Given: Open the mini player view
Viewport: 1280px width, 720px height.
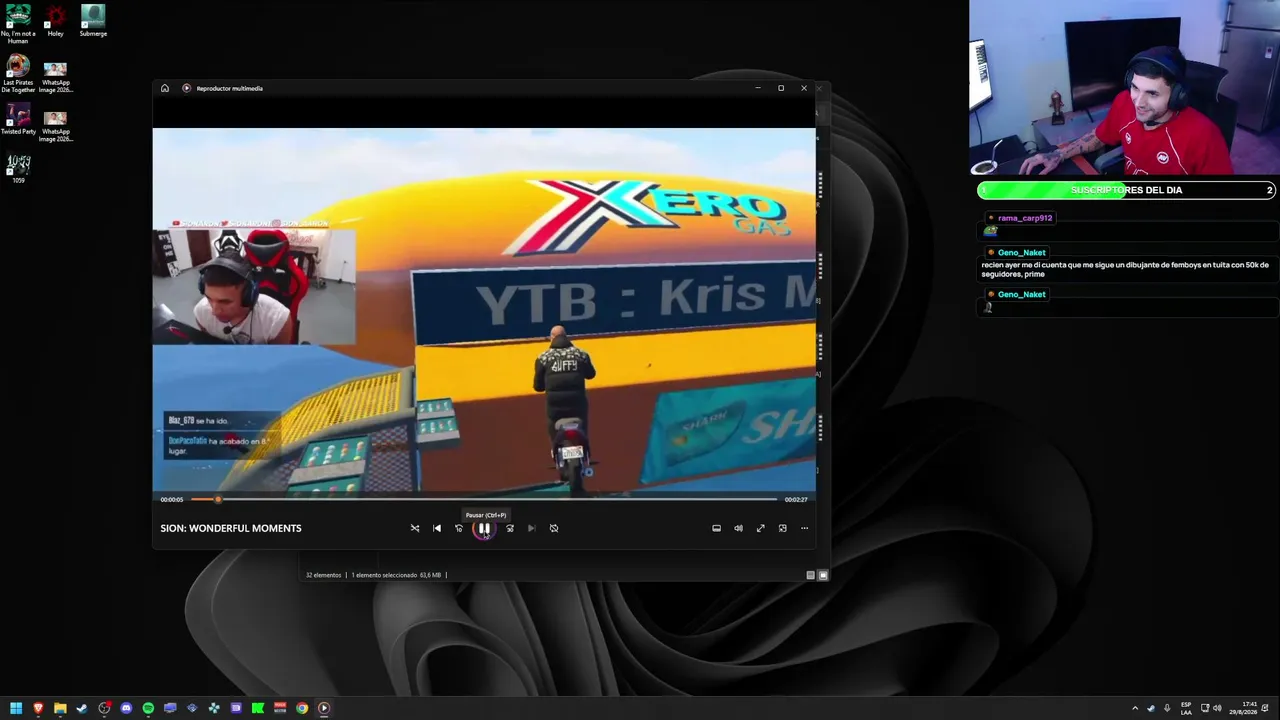Looking at the screenshot, I should (782, 528).
